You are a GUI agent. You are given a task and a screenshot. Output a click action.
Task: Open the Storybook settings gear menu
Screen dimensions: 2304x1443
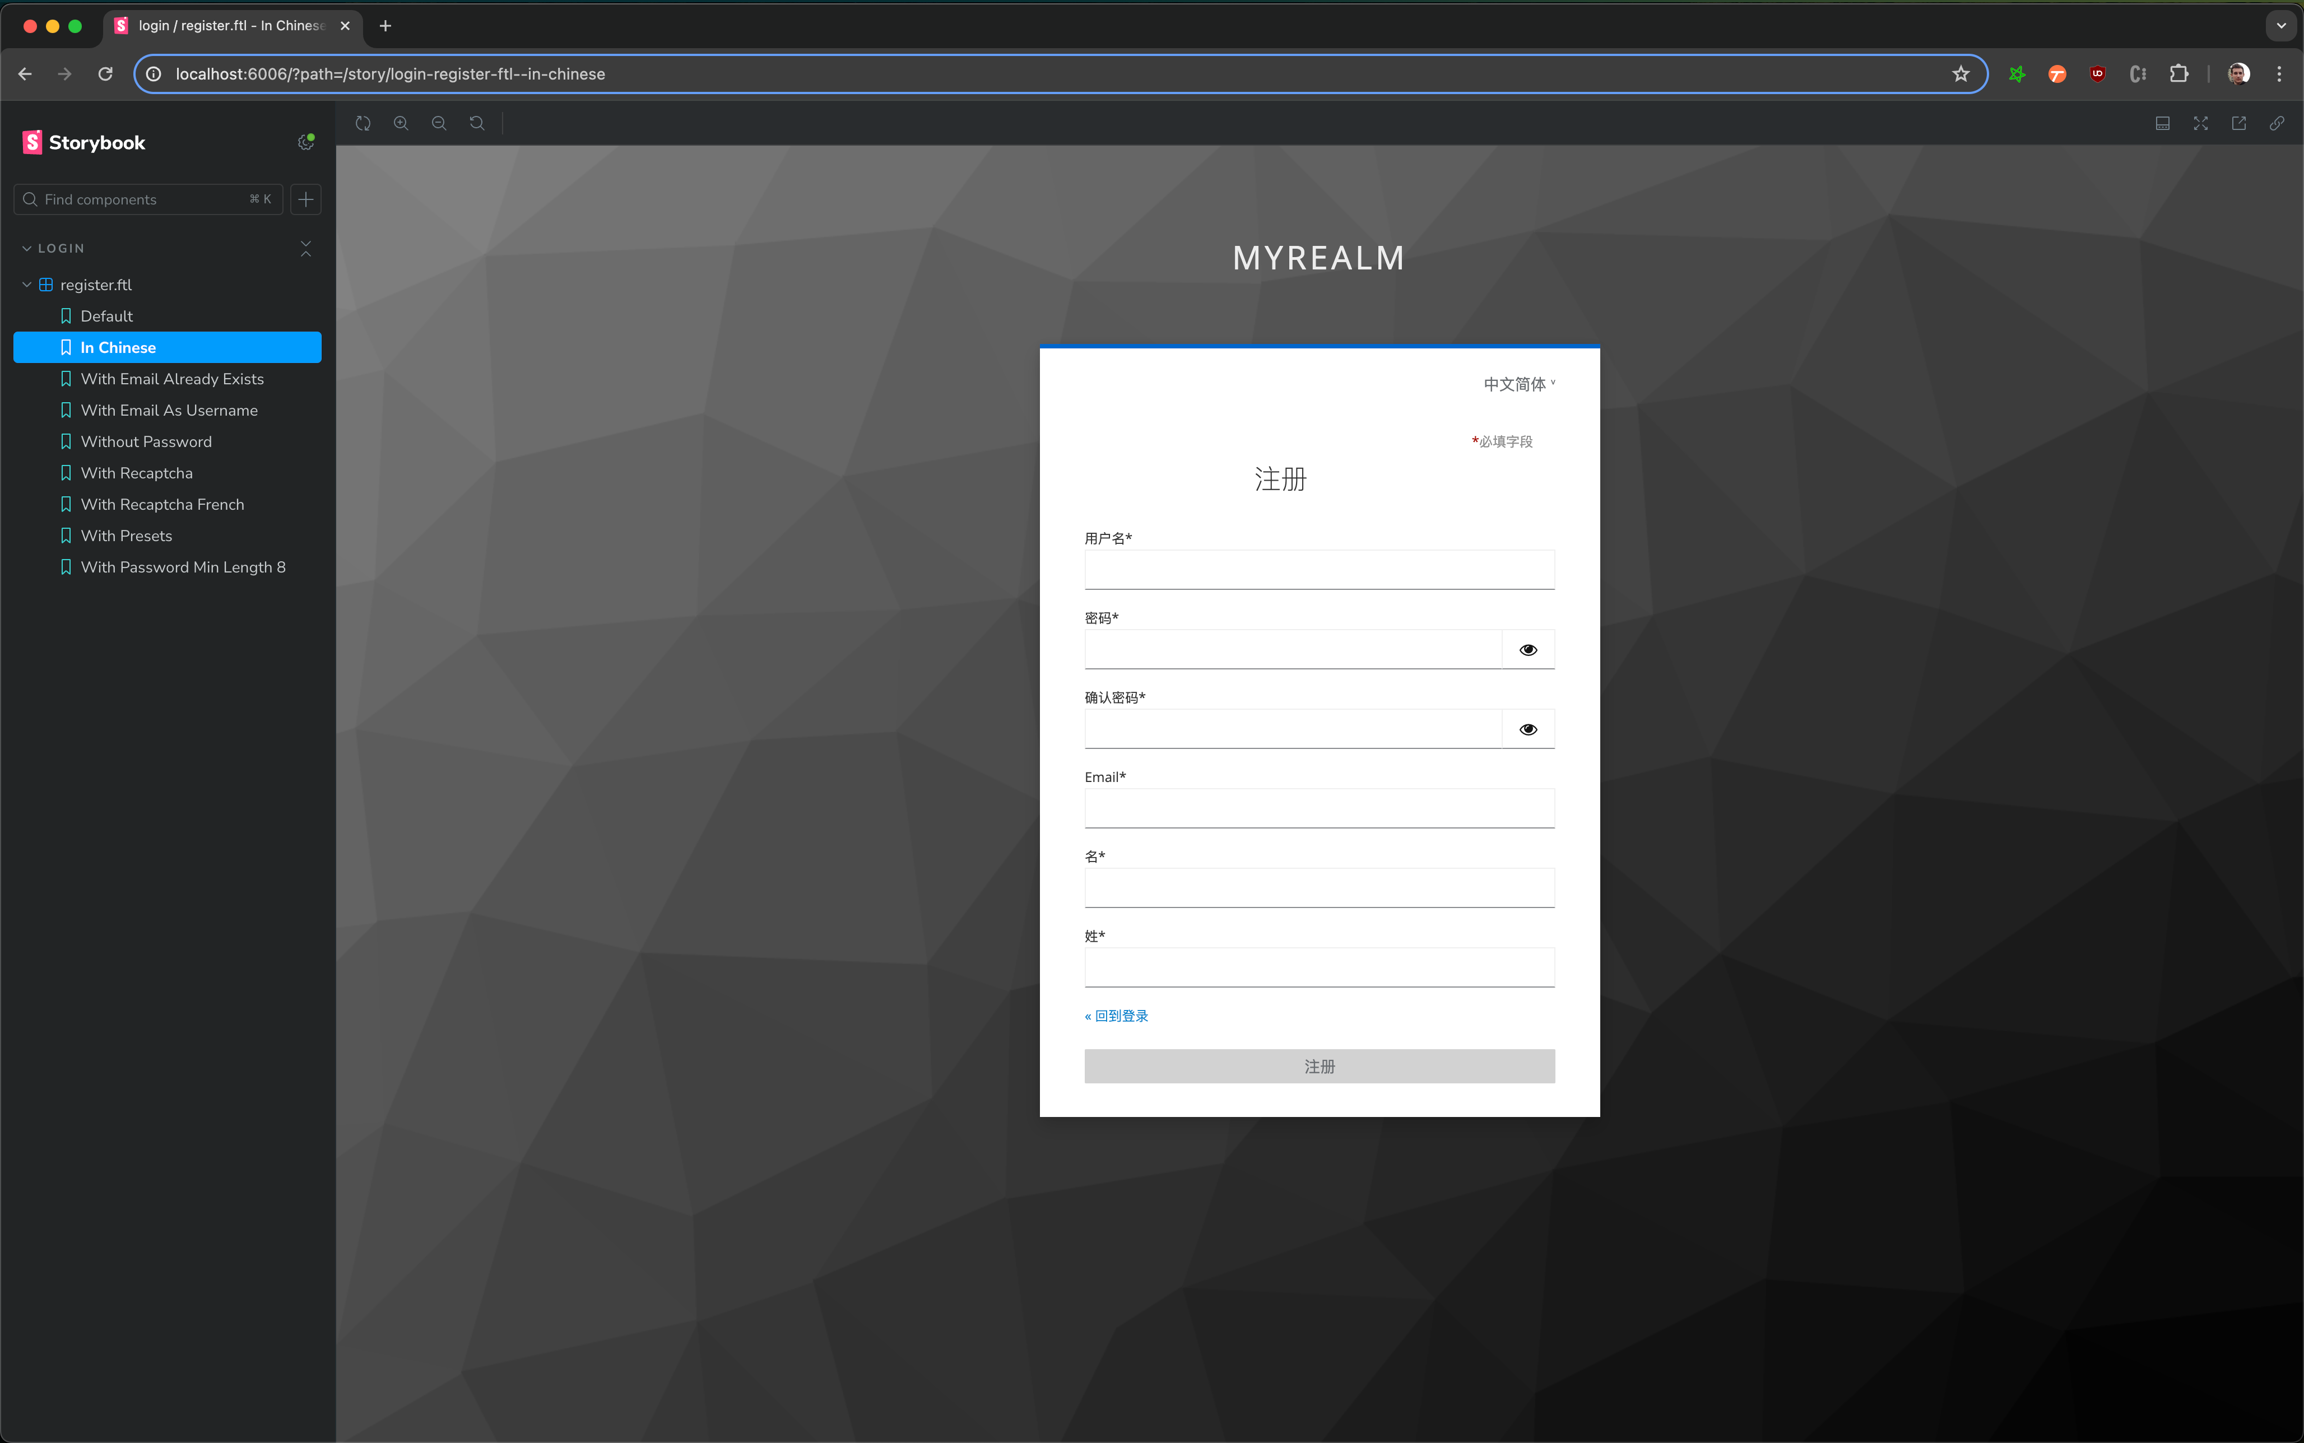point(306,142)
